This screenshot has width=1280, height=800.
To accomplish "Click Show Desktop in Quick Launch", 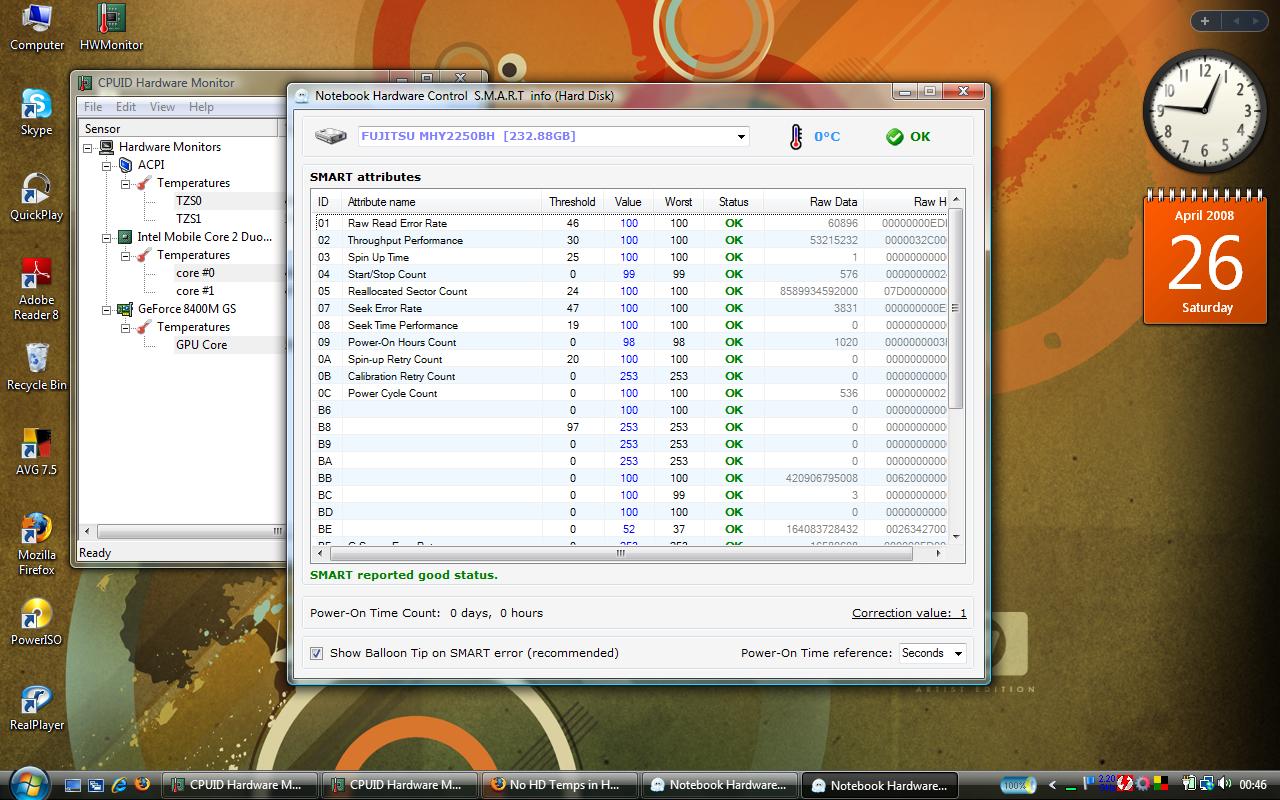I will click(73, 785).
